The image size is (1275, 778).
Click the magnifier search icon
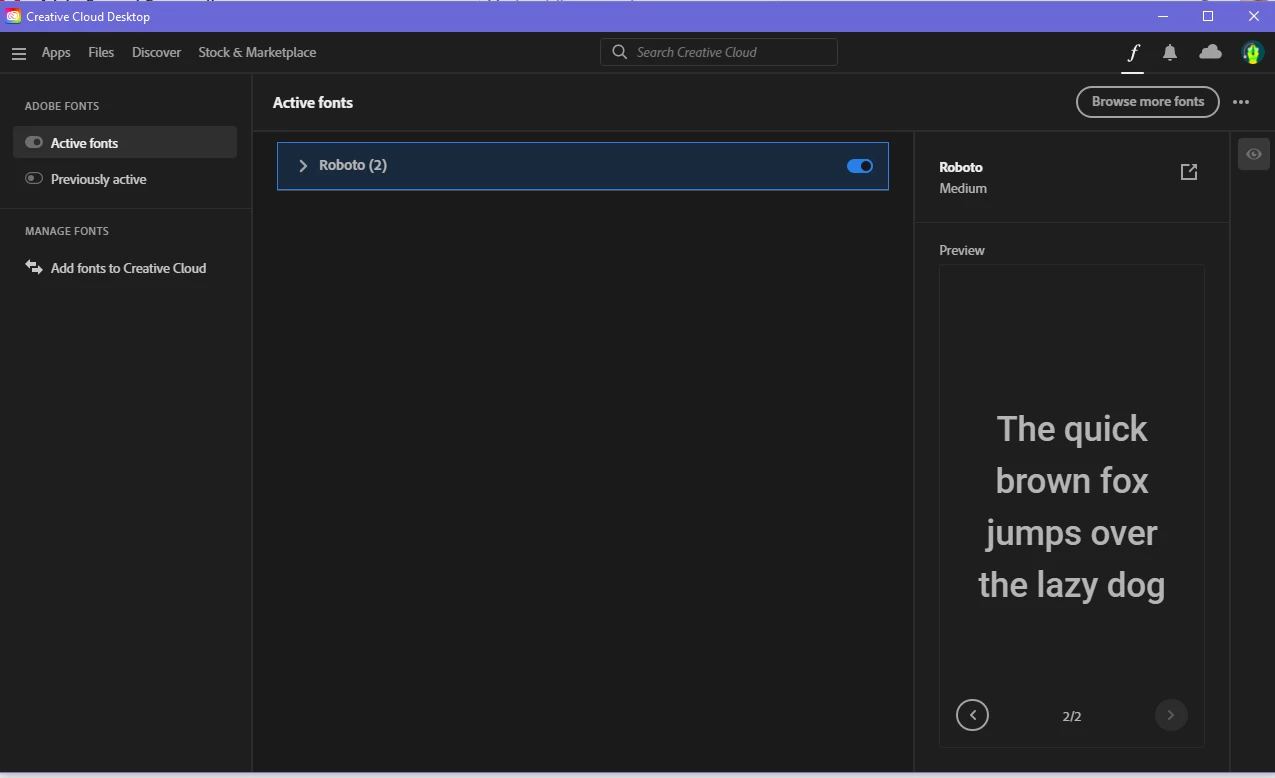point(620,52)
